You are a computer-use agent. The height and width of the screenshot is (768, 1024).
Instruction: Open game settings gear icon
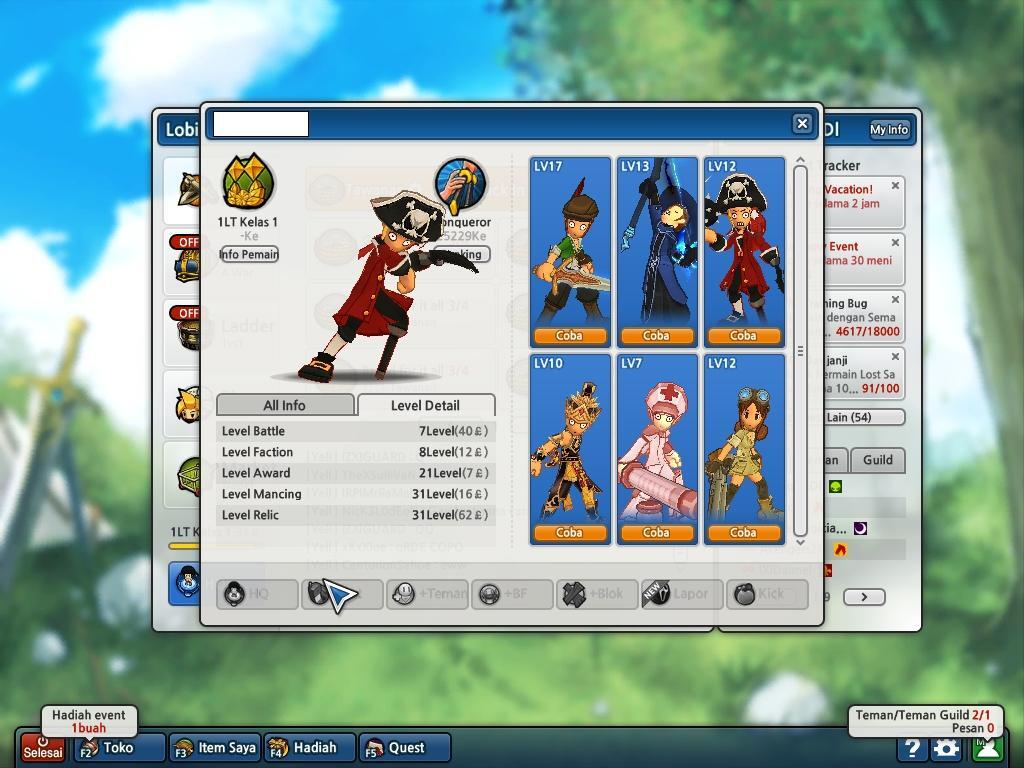(x=946, y=748)
